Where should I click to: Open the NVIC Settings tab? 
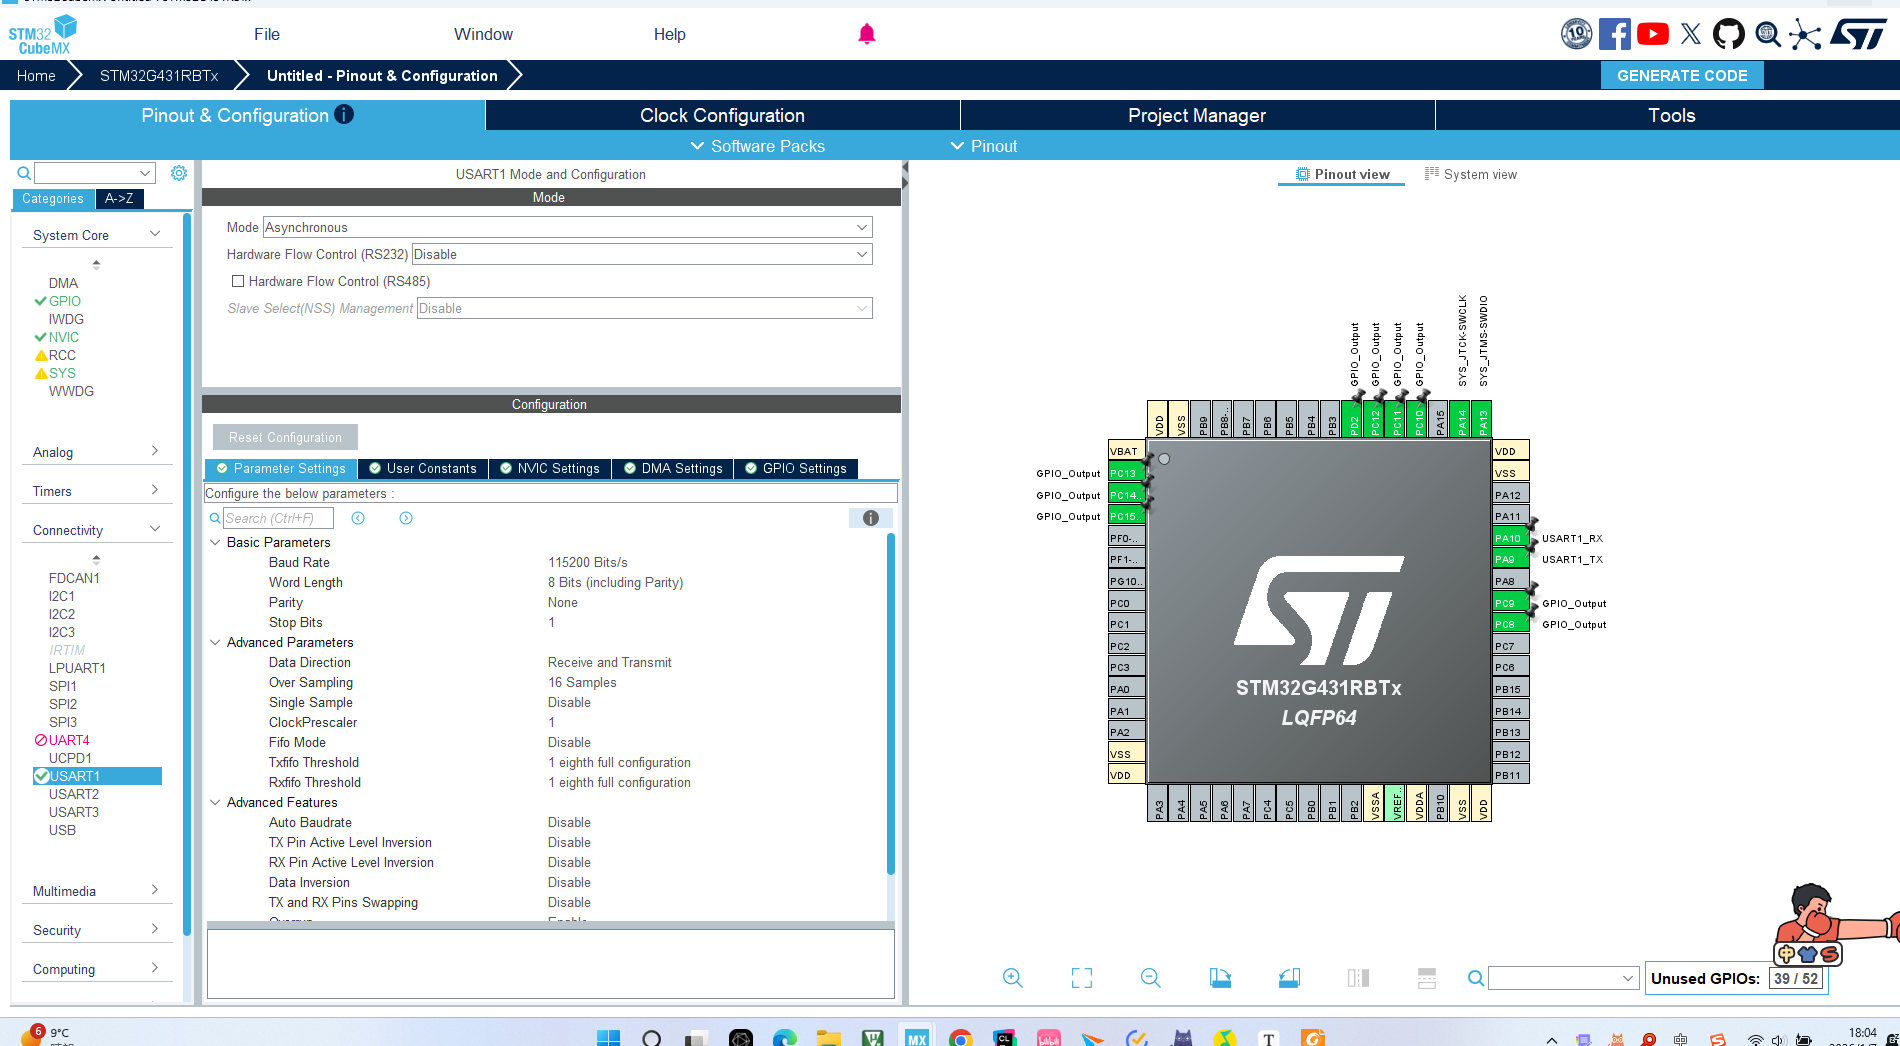(550, 468)
